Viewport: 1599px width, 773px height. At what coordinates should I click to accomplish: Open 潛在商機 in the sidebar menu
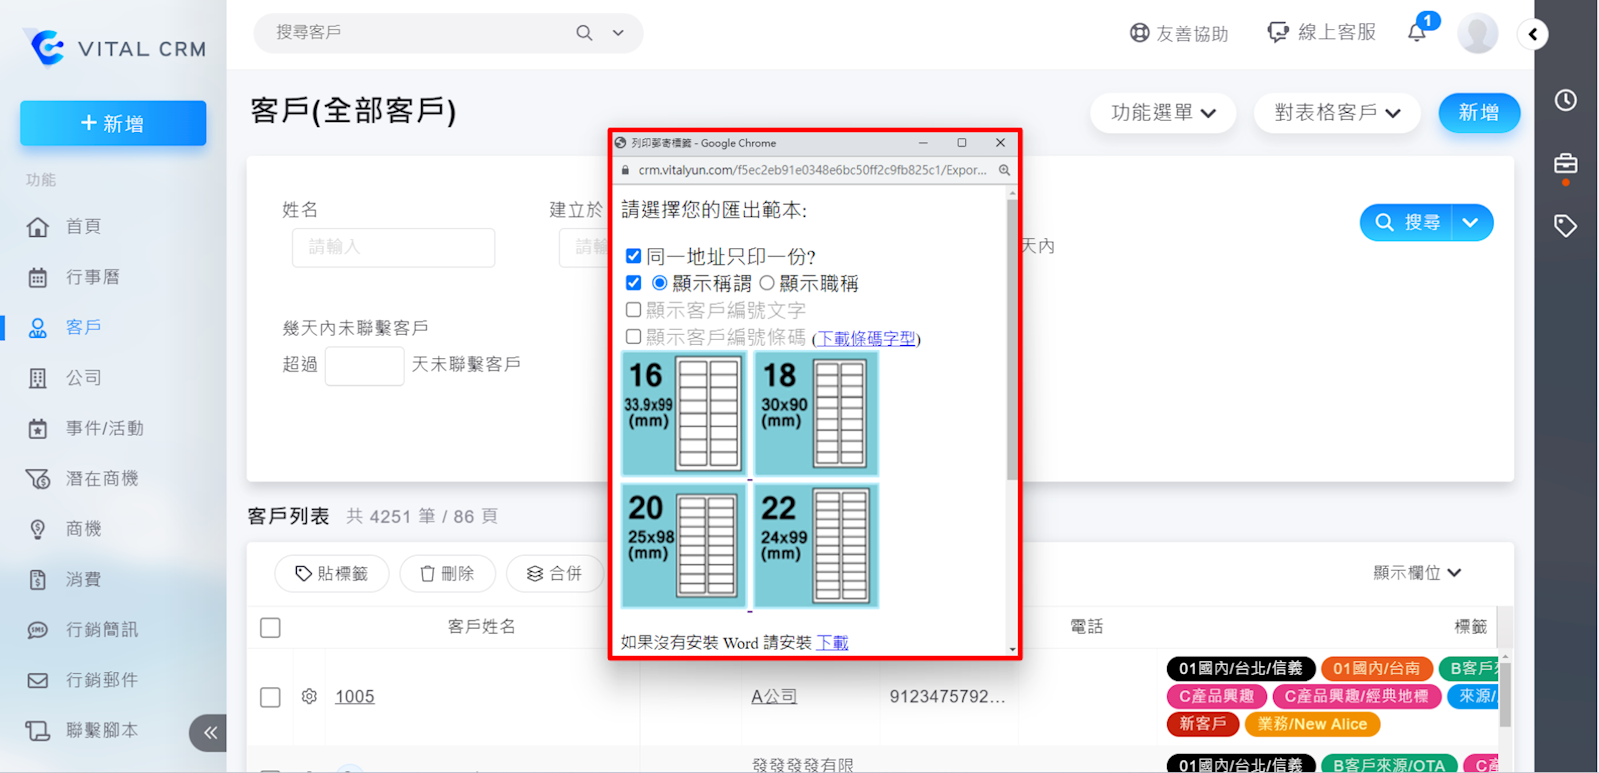(x=101, y=479)
